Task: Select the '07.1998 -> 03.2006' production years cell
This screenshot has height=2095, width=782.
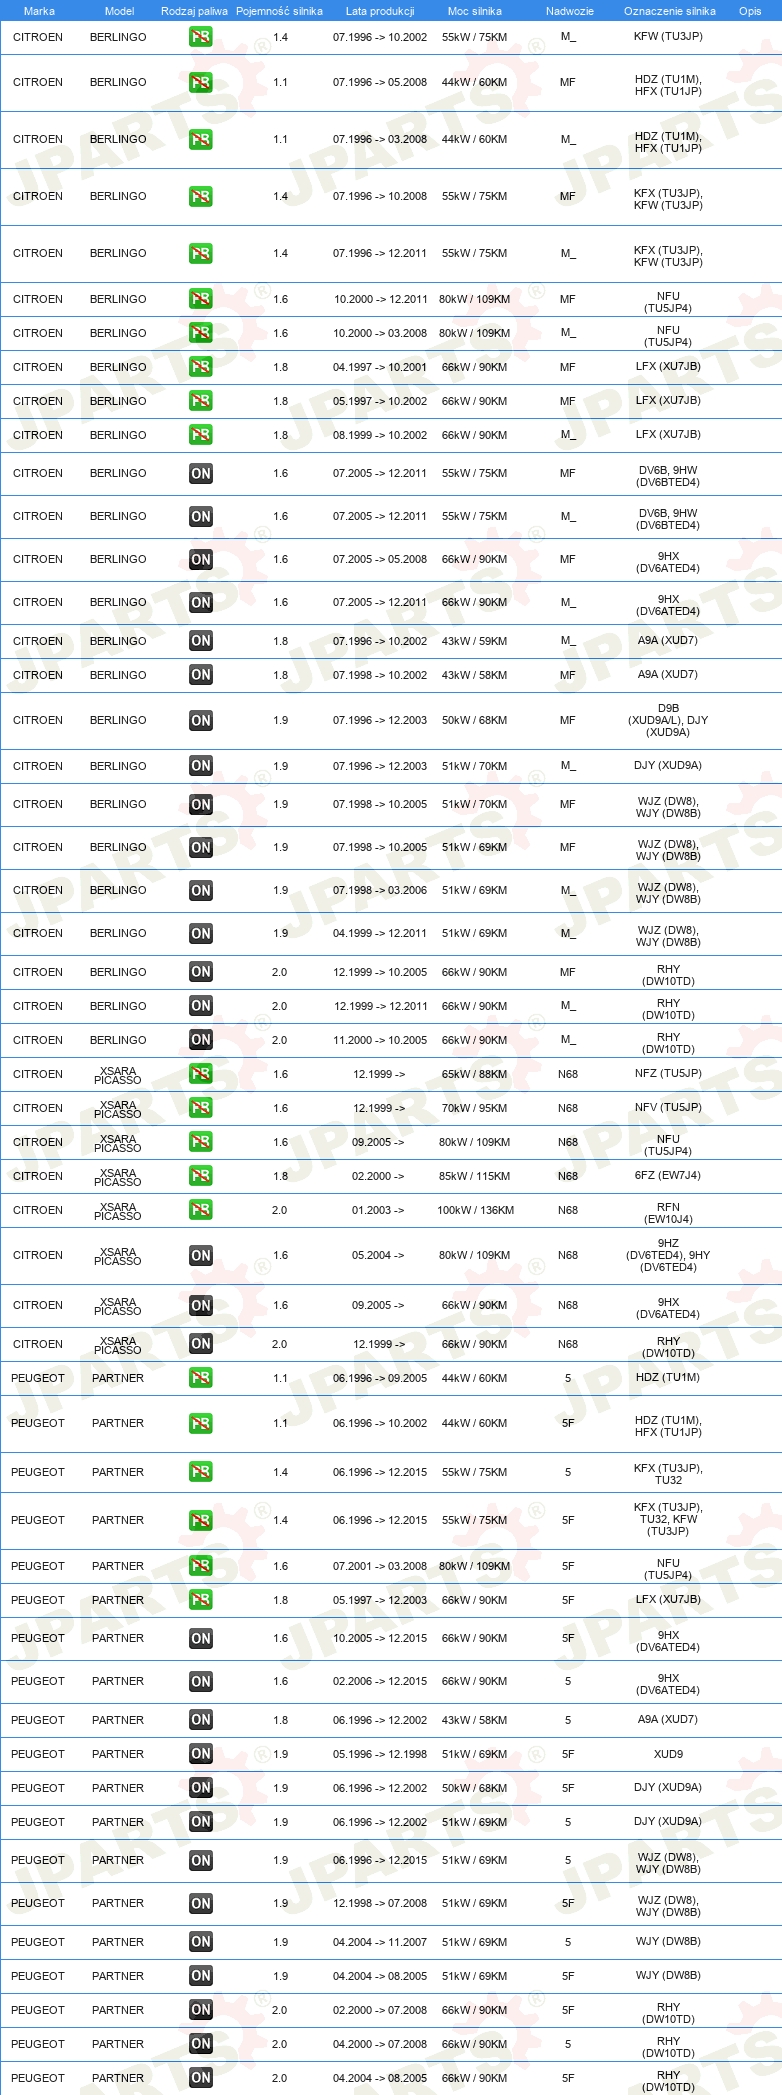Action: click(380, 890)
